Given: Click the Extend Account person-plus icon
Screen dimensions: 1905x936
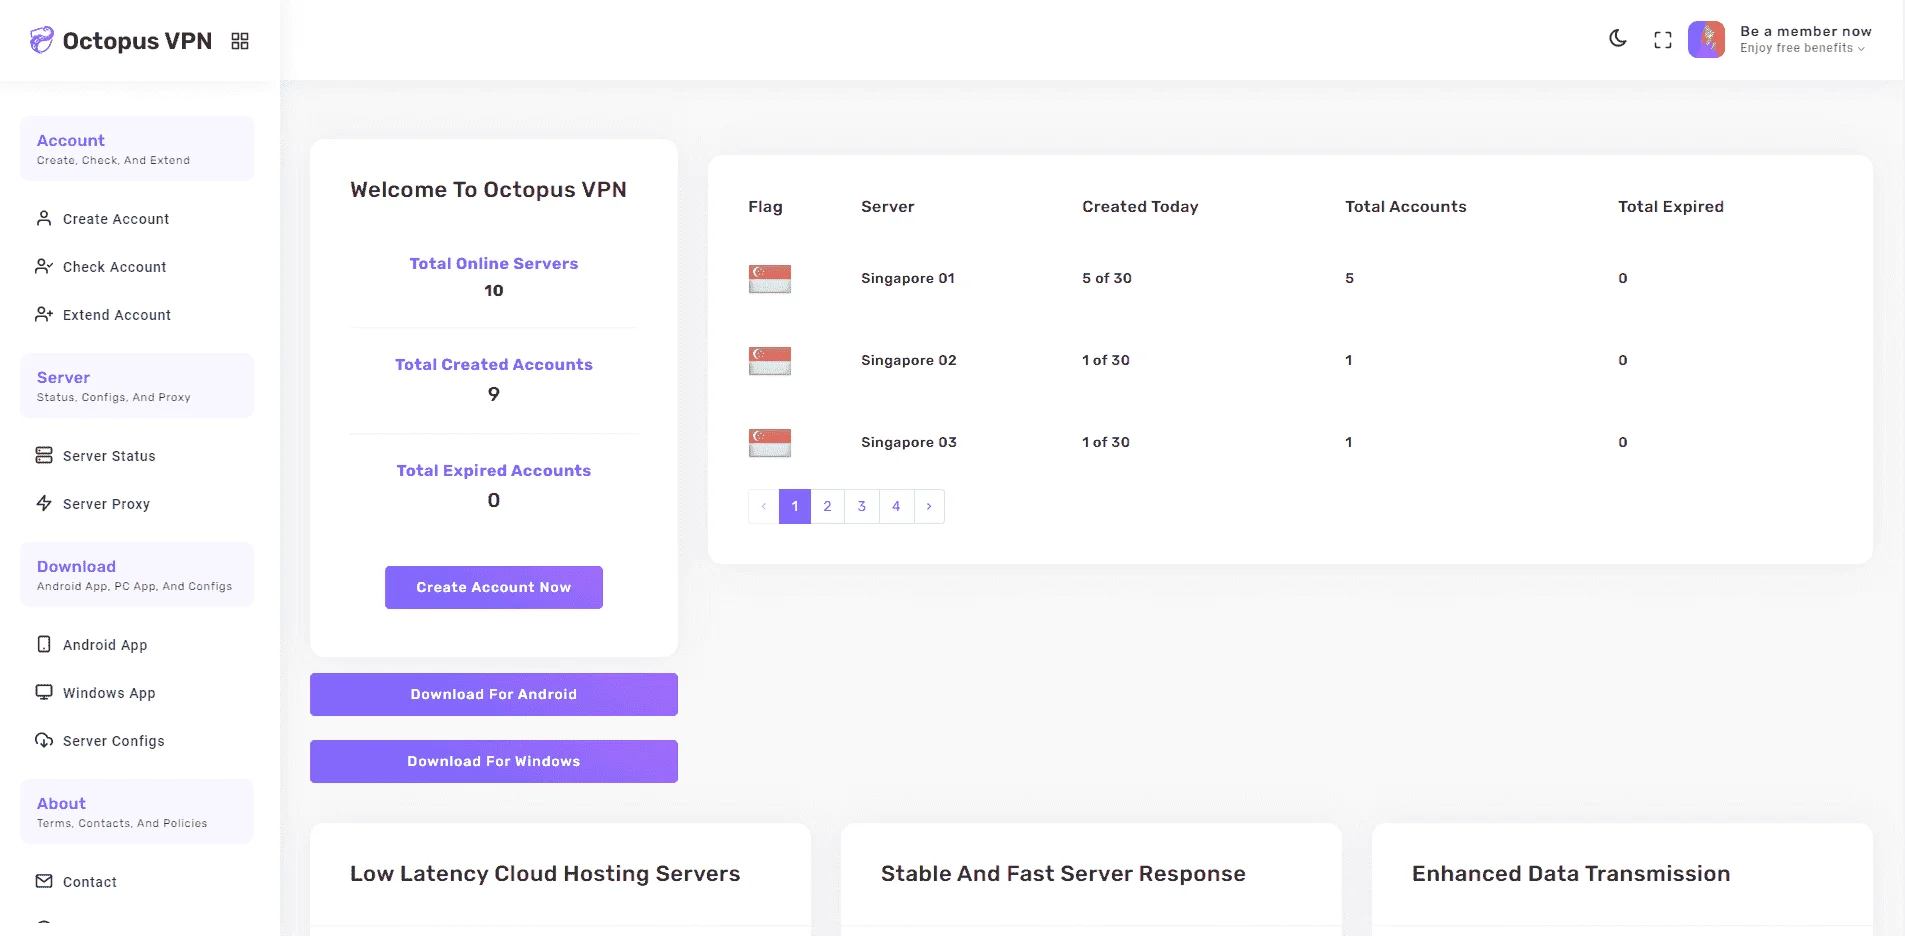Looking at the screenshot, I should tap(44, 314).
